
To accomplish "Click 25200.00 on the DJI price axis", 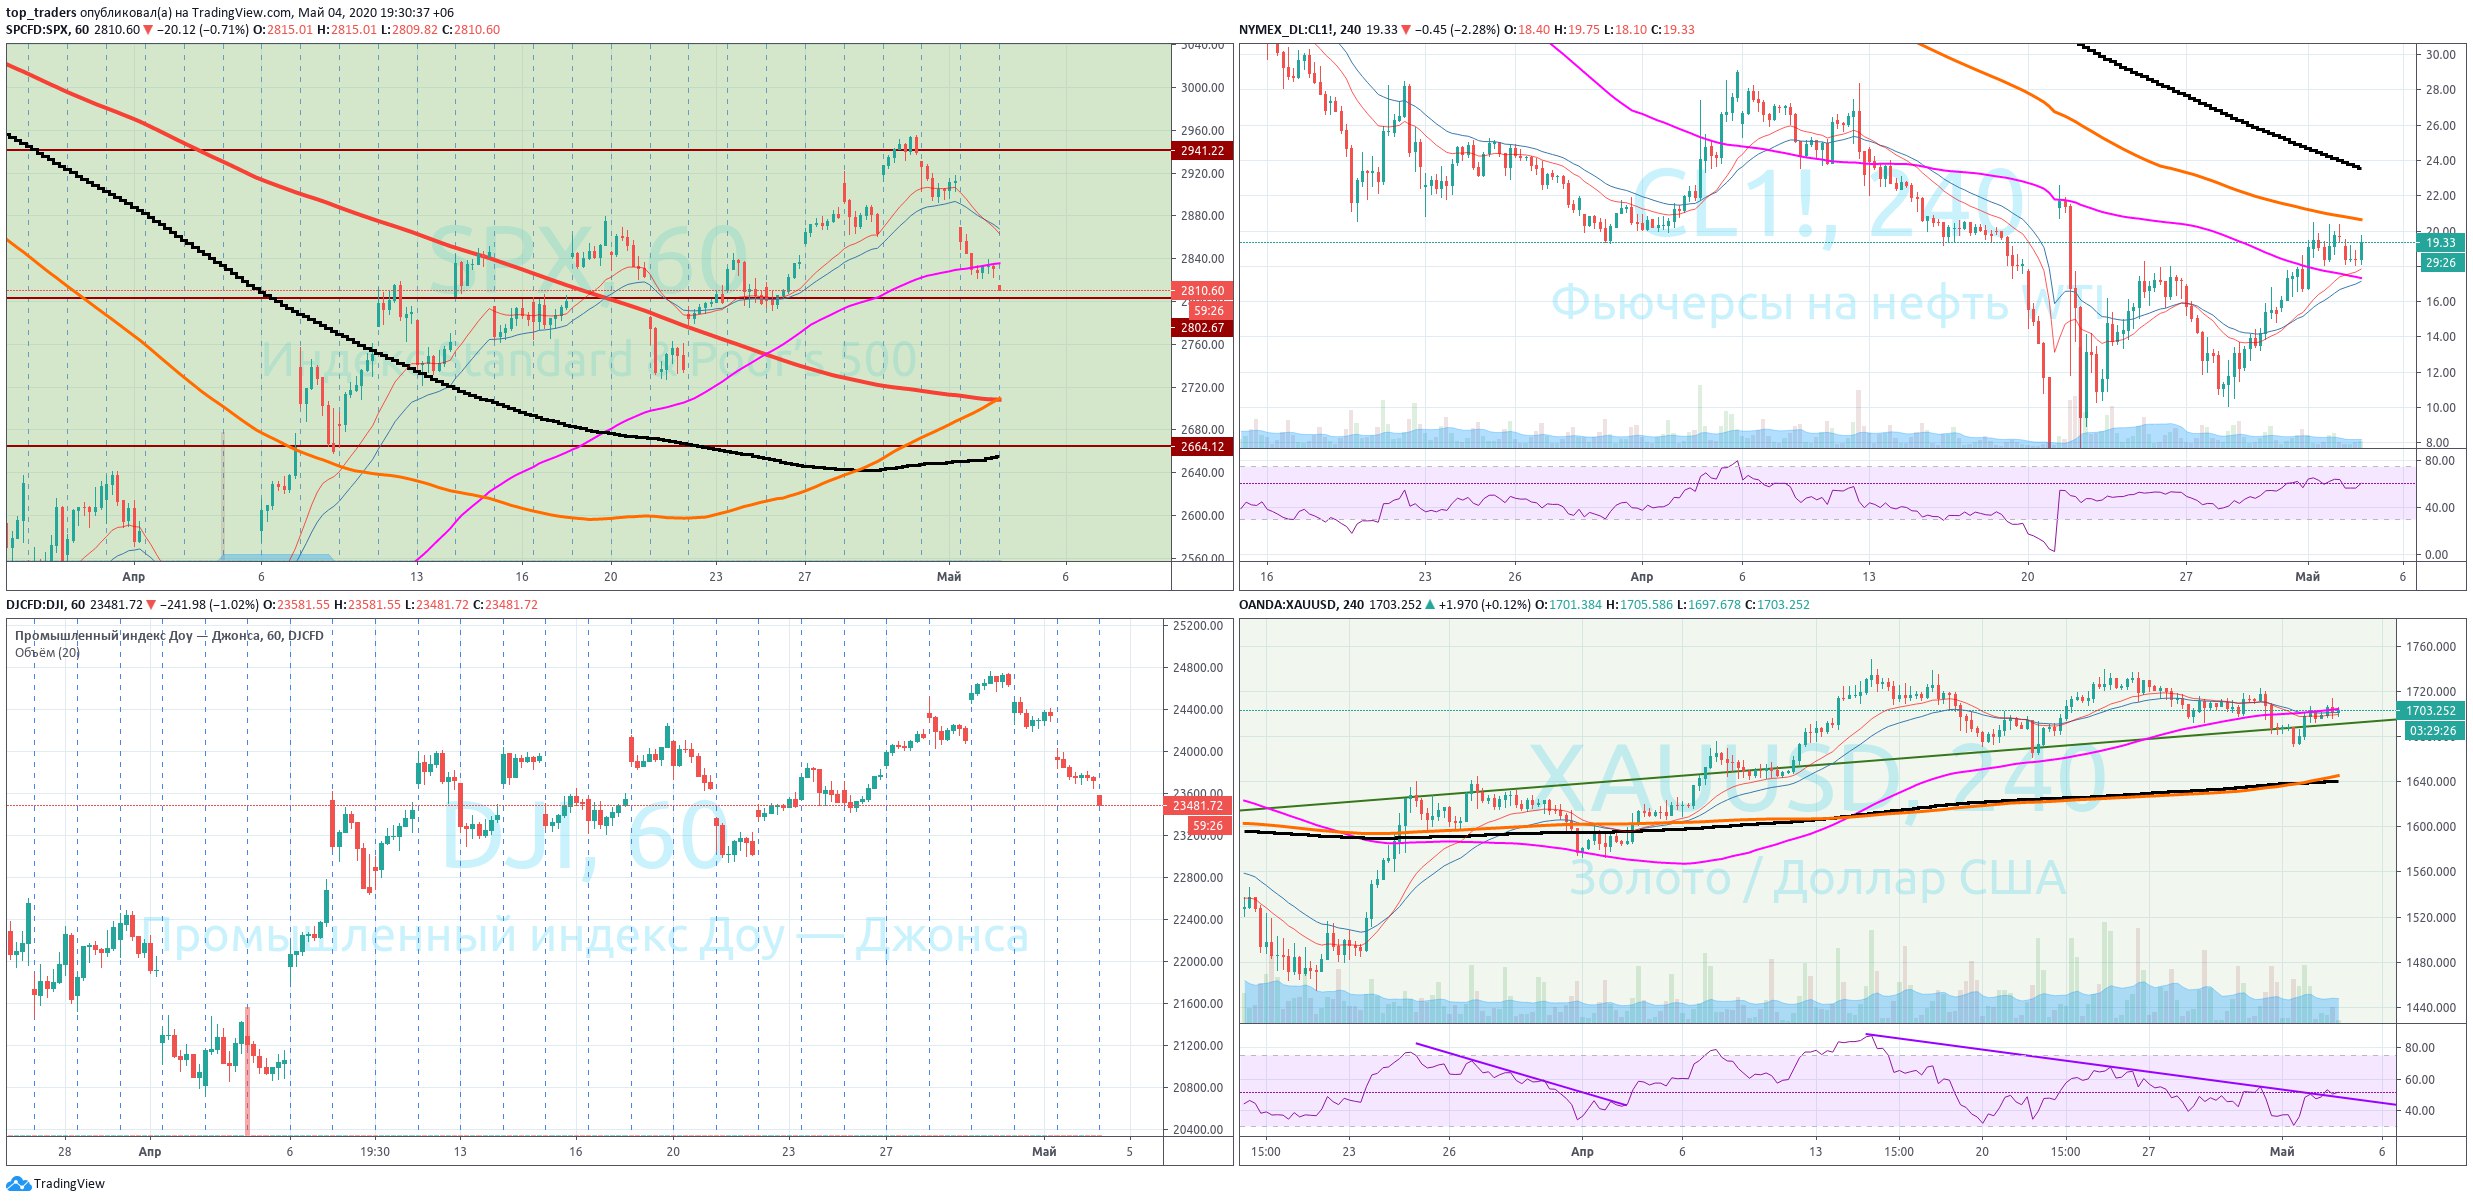I will pos(1198,626).
